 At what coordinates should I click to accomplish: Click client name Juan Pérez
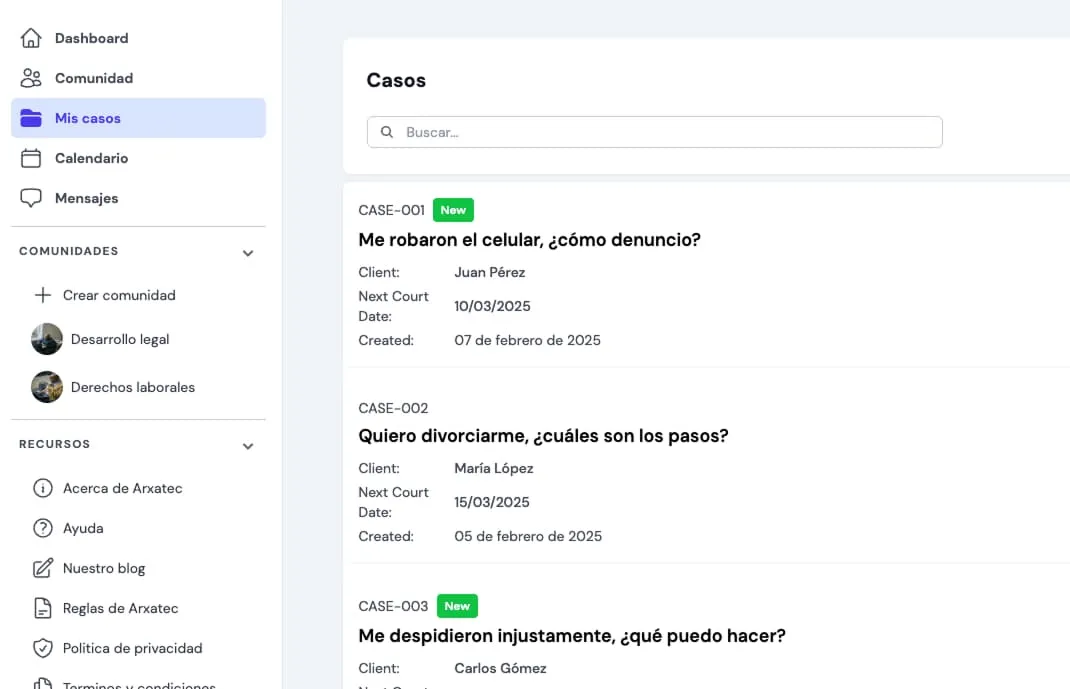point(490,272)
